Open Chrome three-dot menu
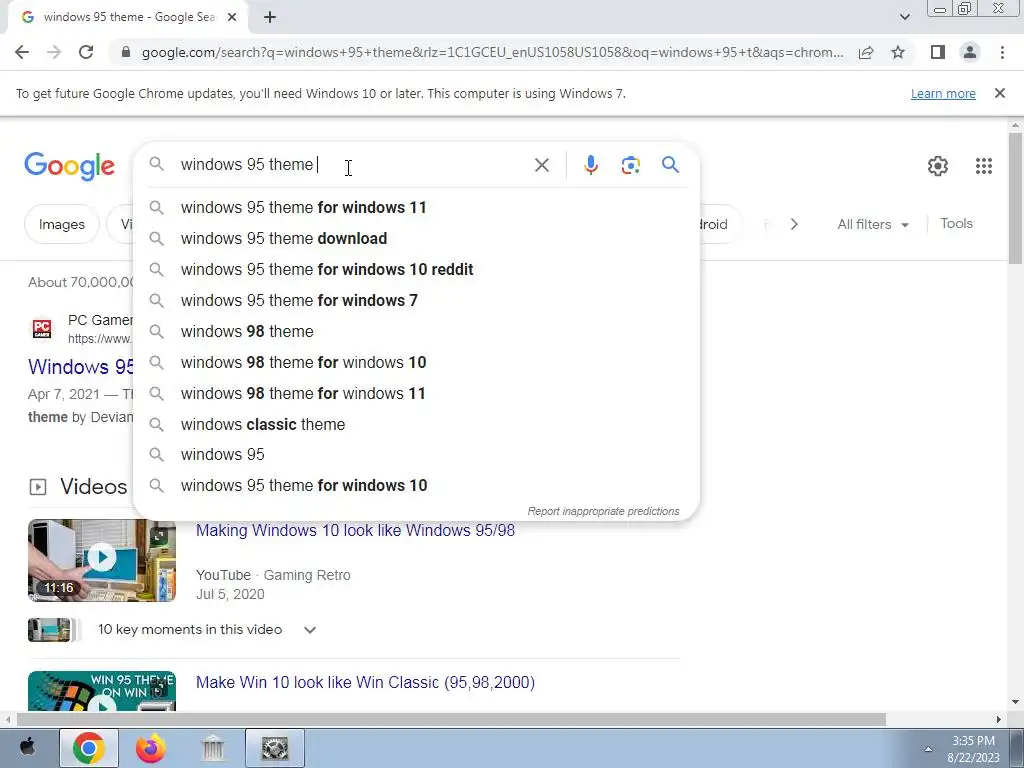This screenshot has height=768, width=1024. [x=1002, y=52]
